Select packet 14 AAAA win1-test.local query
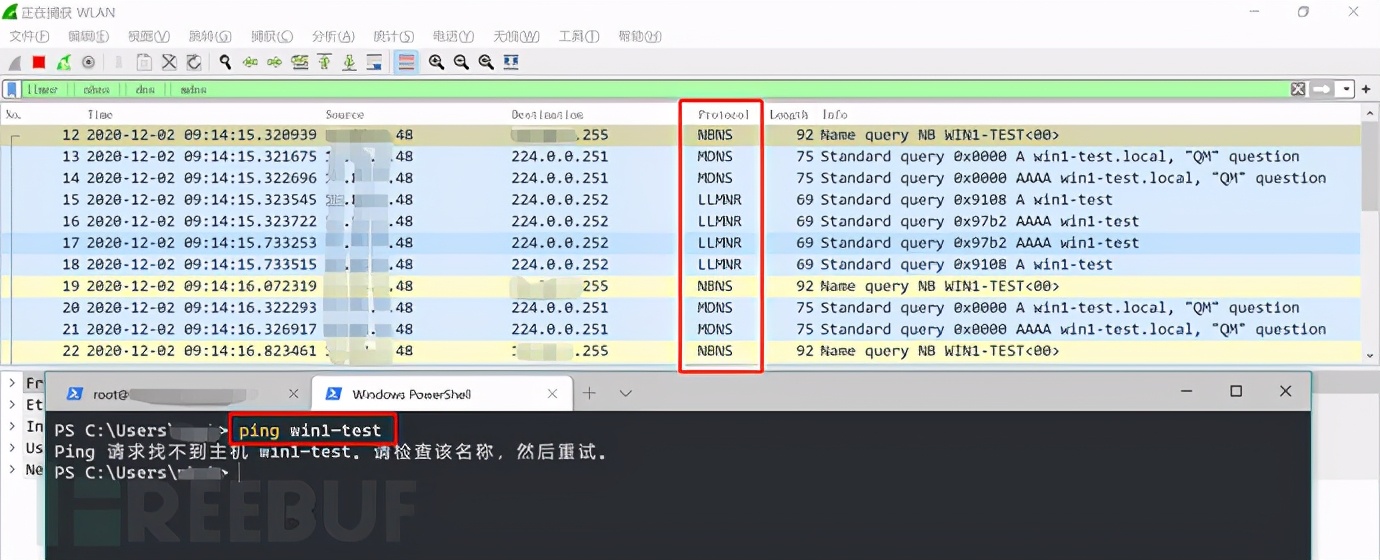Screen dimensions: 1380x560 pyautogui.click(x=681, y=178)
